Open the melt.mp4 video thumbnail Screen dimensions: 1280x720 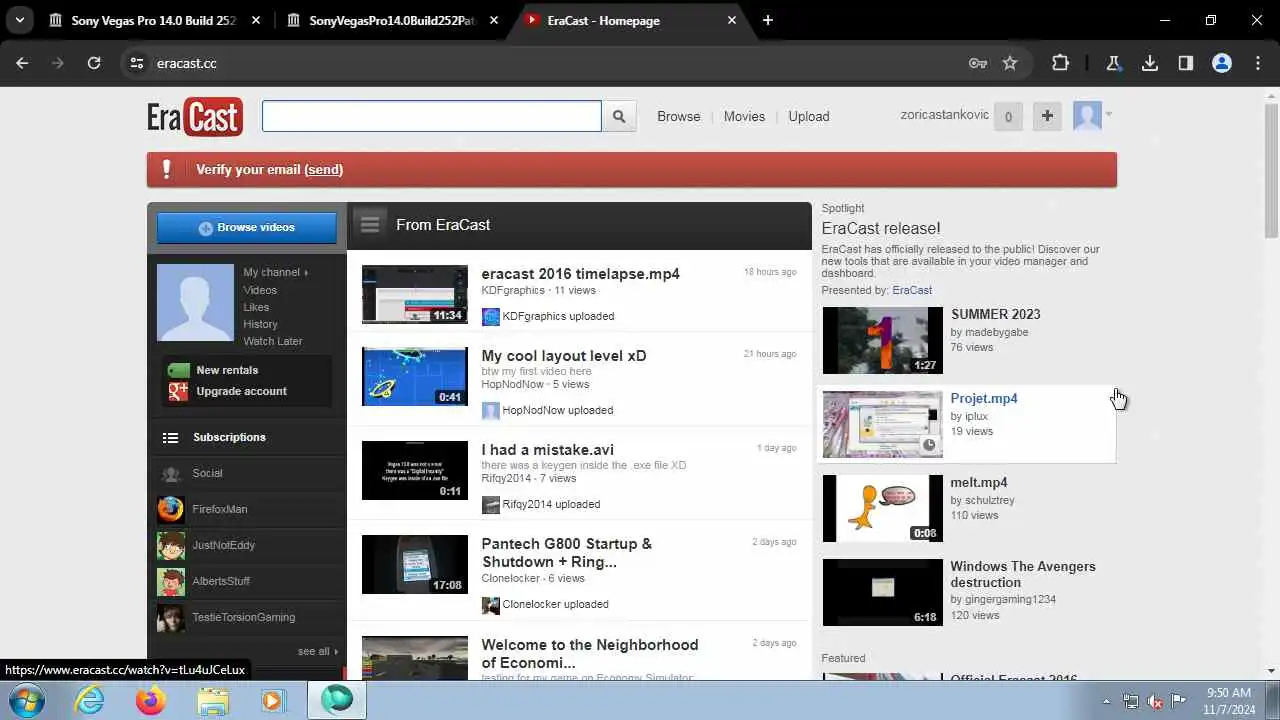[x=882, y=508]
